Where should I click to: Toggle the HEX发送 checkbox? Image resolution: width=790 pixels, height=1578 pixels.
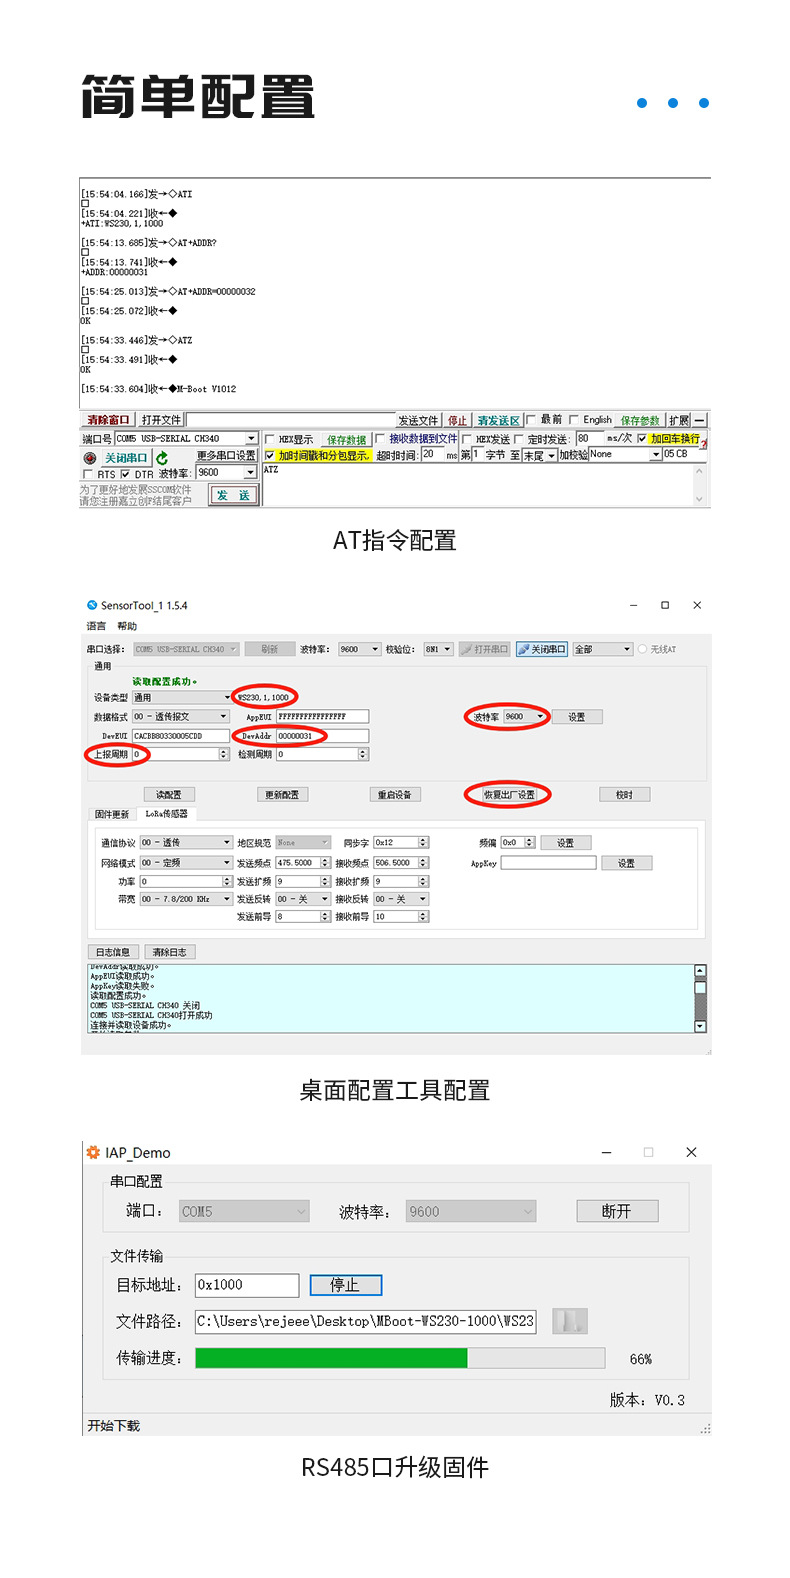coord(467,439)
